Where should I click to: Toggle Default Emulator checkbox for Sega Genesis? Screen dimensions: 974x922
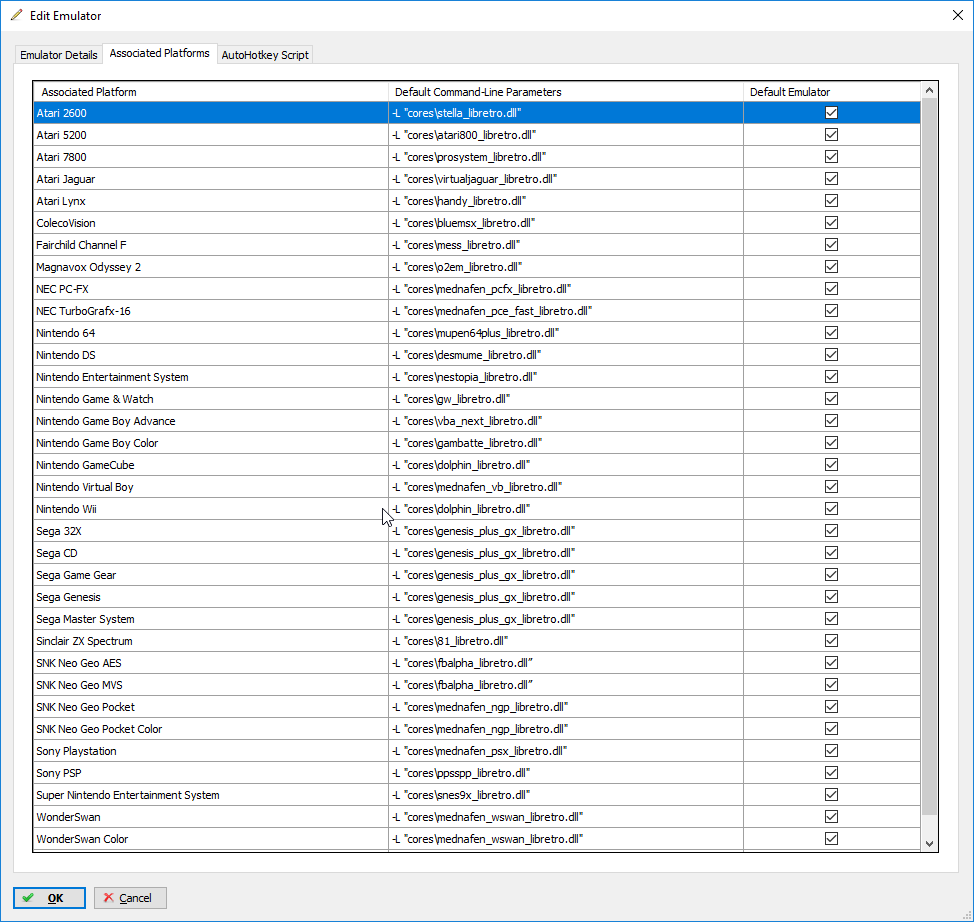pyautogui.click(x=831, y=597)
